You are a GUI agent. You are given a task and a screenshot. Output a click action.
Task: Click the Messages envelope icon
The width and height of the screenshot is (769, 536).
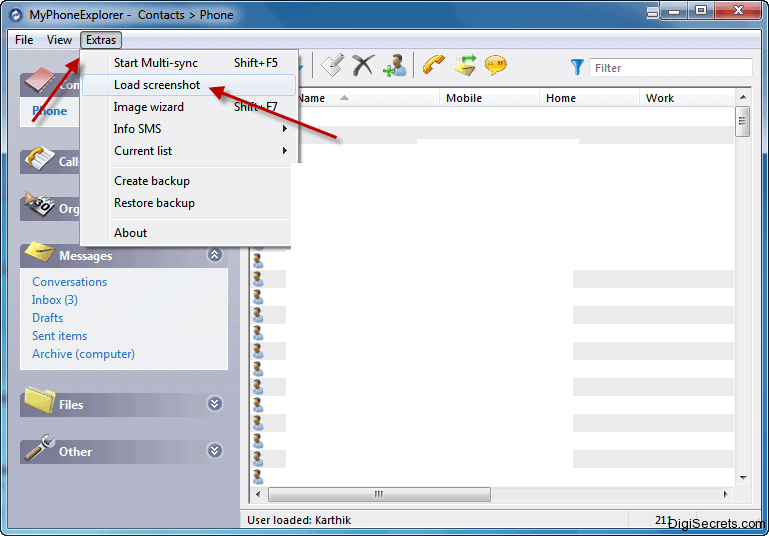(39, 252)
